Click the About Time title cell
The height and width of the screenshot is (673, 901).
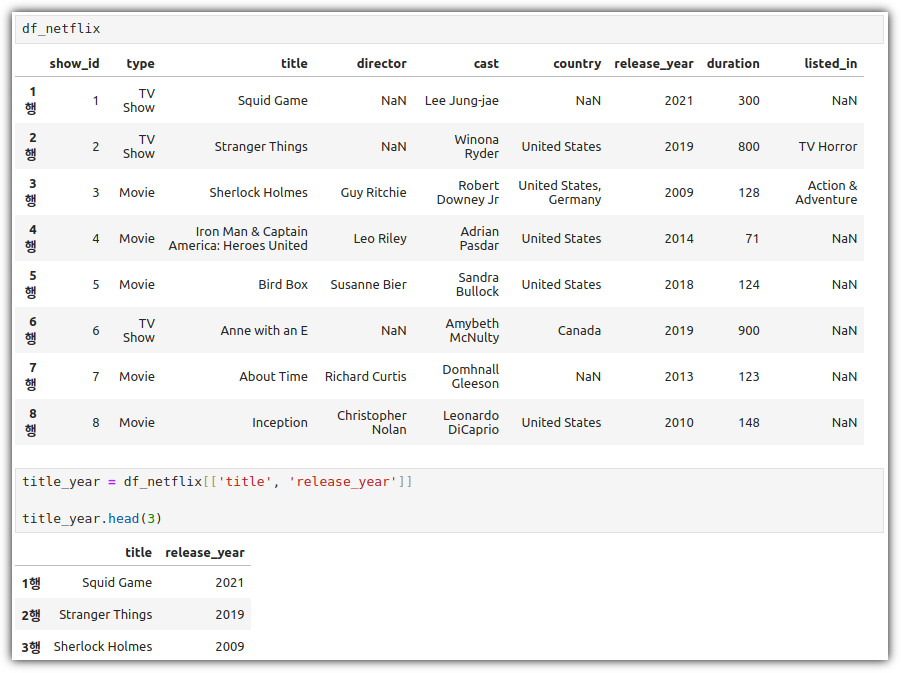pyautogui.click(x=273, y=376)
